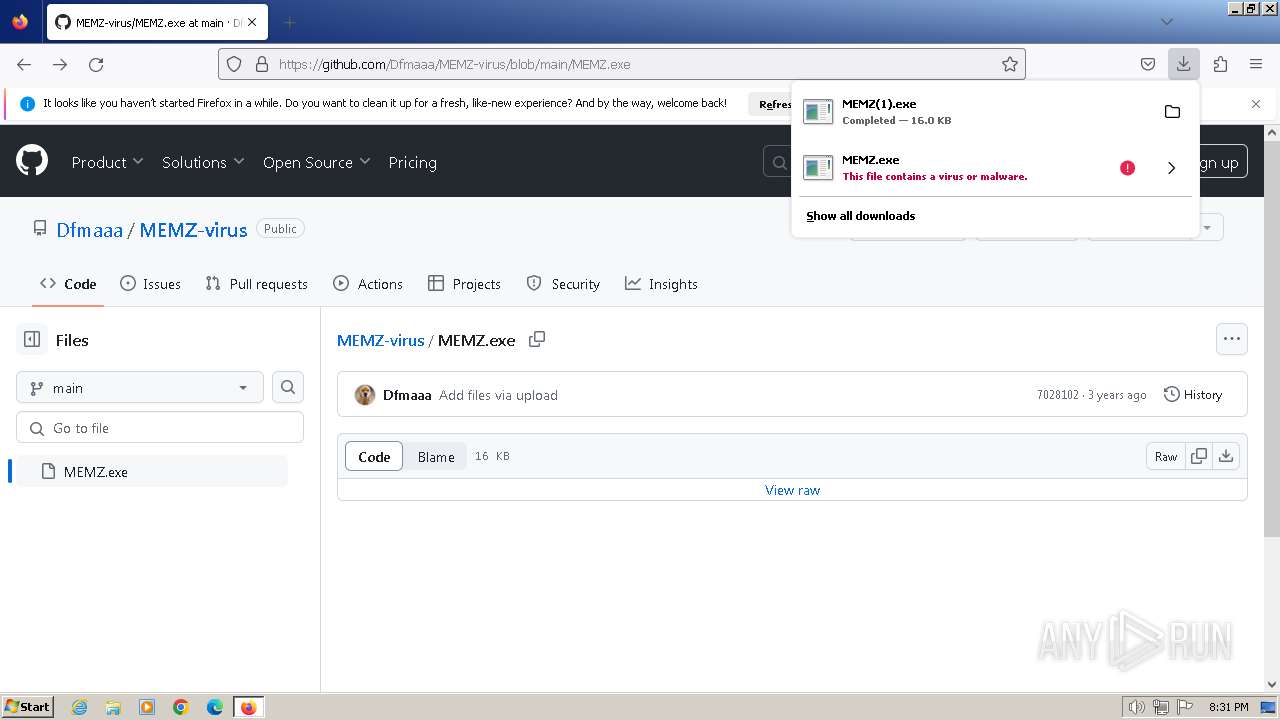Click the Add files via upload commit message
Screen dimensions: 1280x720
click(x=498, y=395)
